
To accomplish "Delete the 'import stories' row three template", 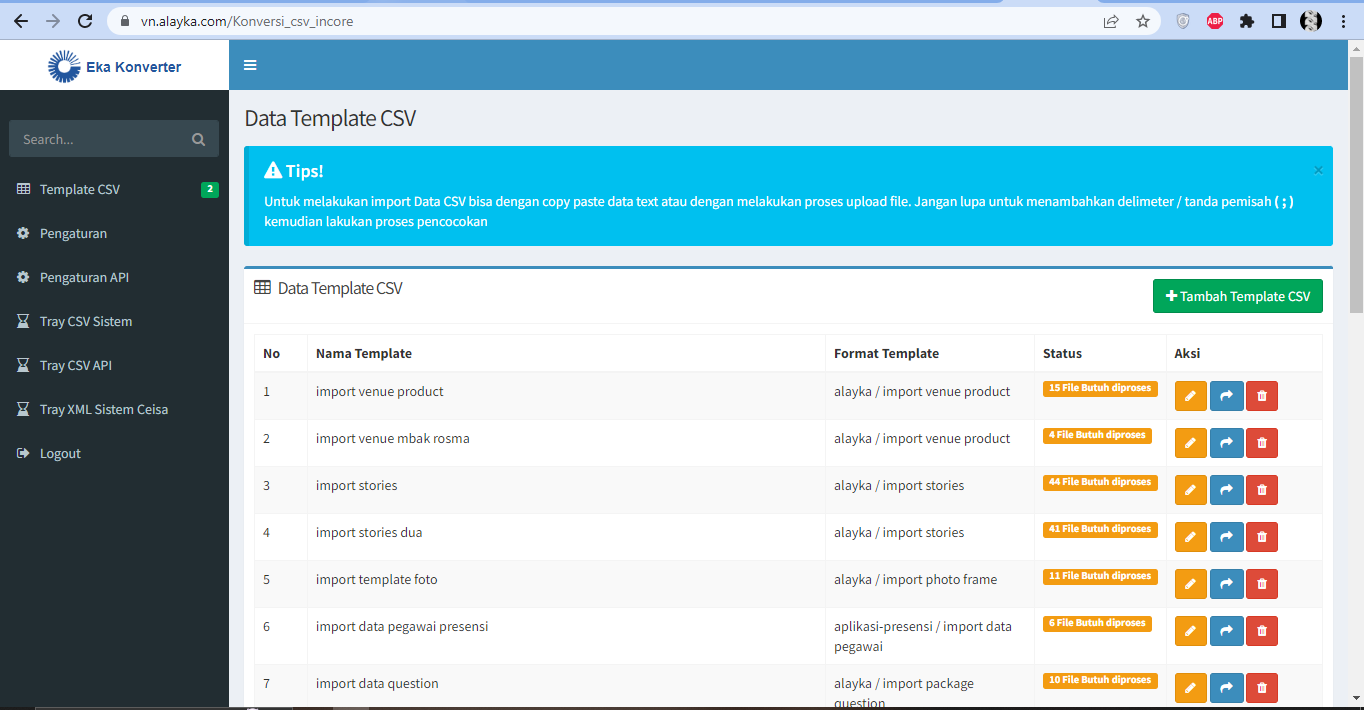I will point(1261,490).
